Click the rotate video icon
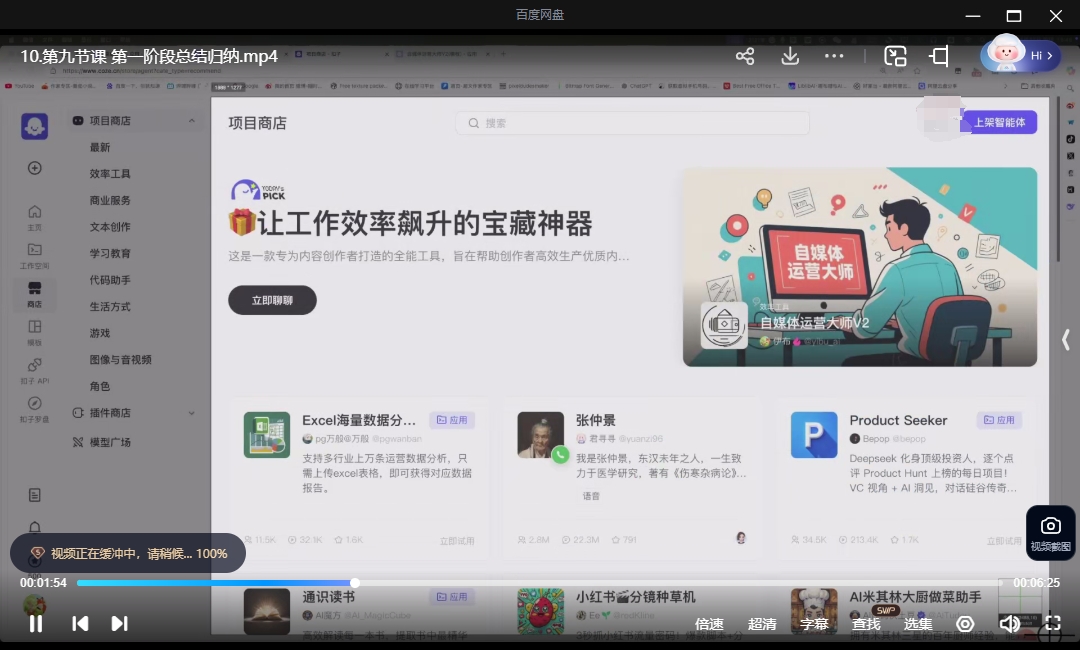1080x650 pixels. tap(939, 56)
